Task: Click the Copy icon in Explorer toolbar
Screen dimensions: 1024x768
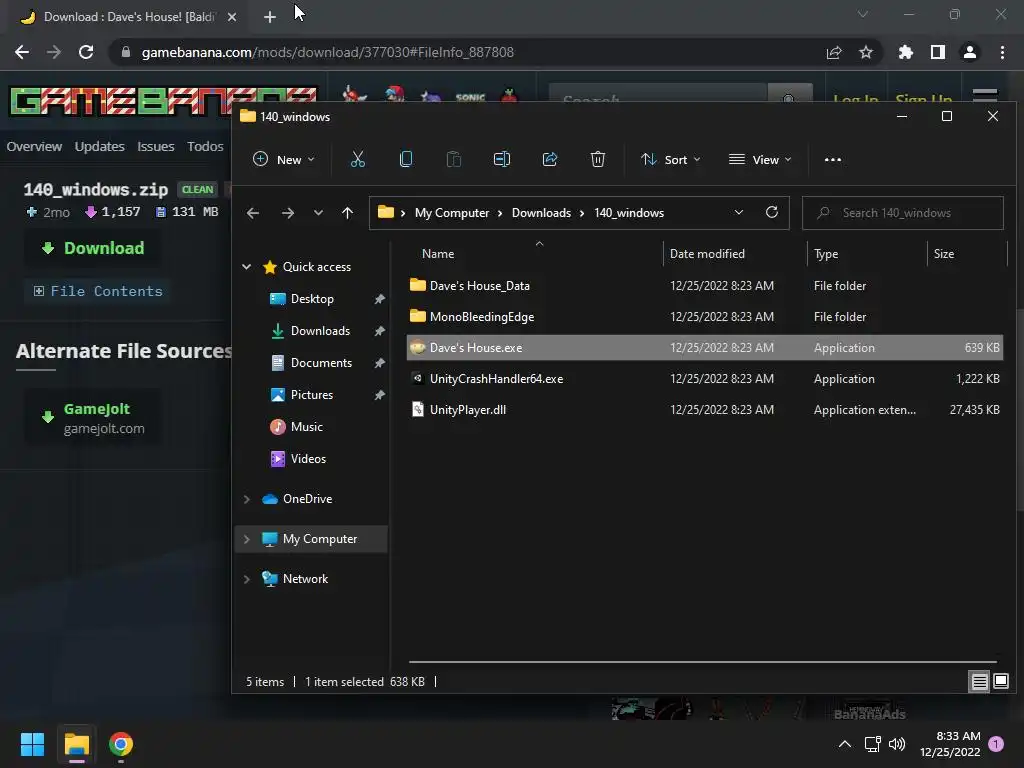Action: coord(406,159)
